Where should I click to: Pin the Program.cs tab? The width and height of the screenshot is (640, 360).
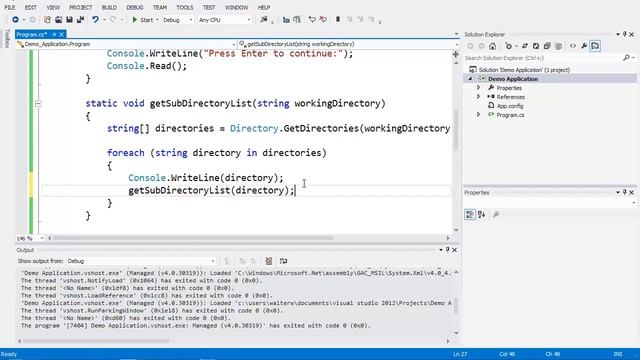54,34
